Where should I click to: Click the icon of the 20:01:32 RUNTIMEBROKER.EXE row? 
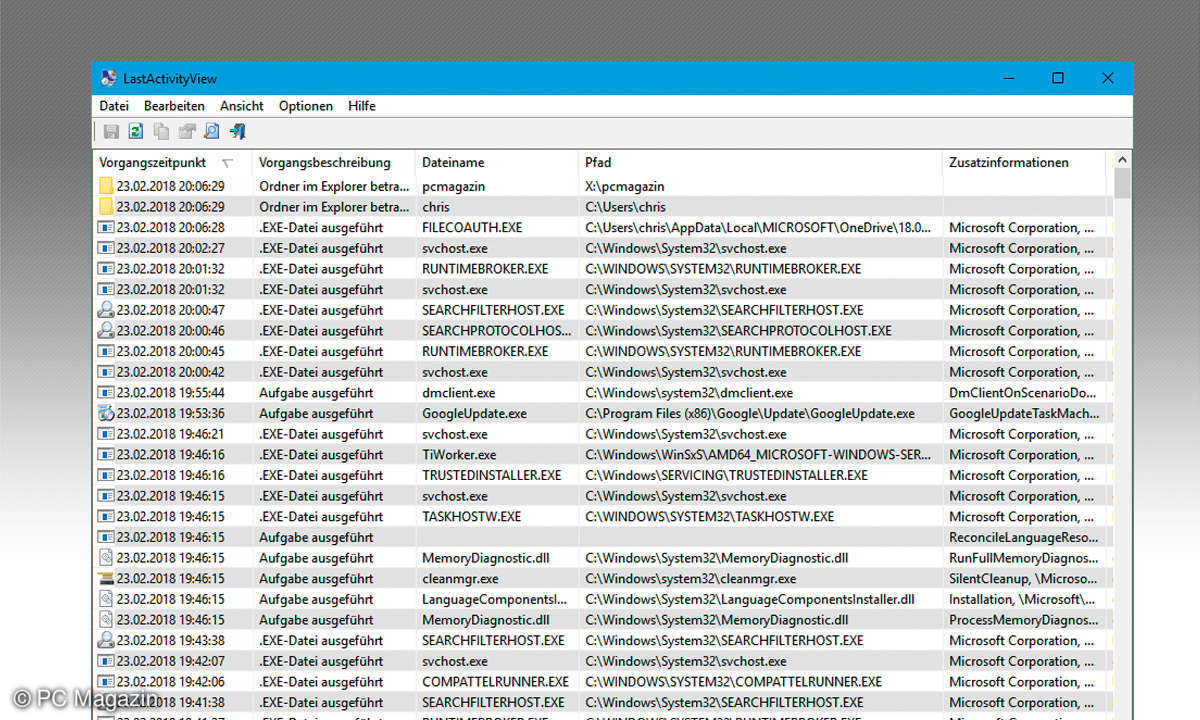point(106,269)
